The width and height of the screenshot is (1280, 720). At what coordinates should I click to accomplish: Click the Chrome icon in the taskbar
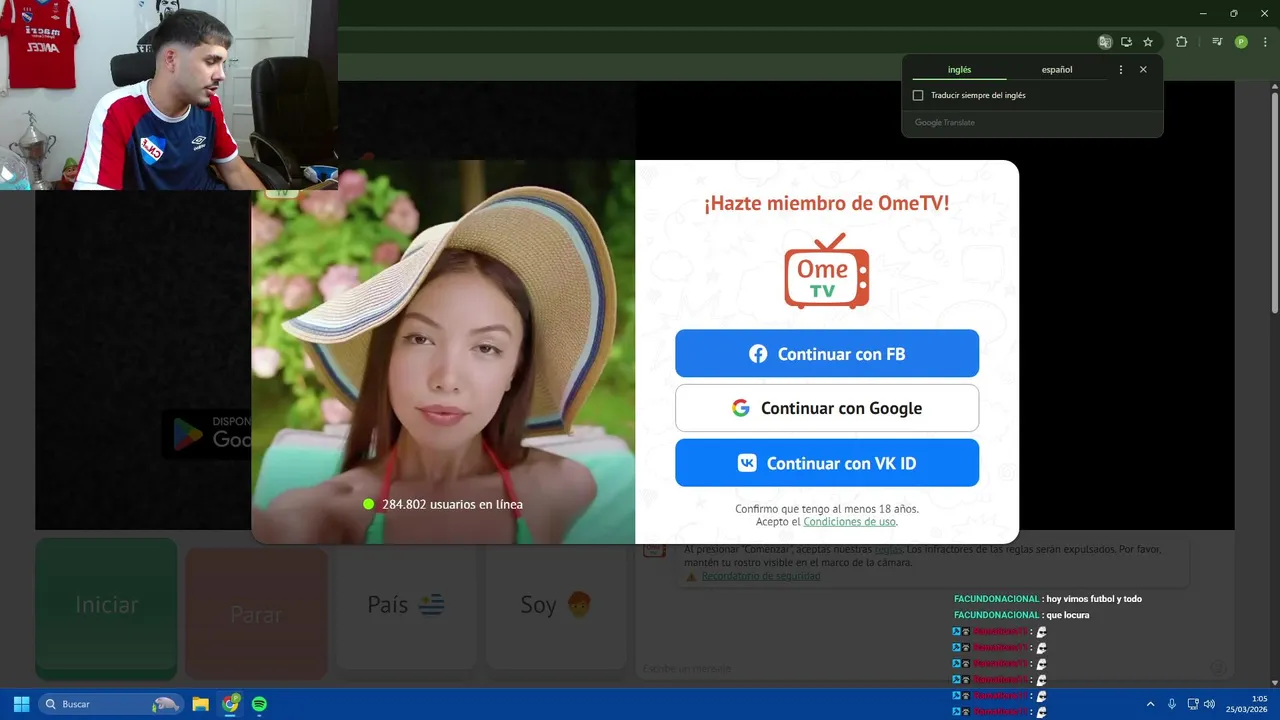coord(231,704)
